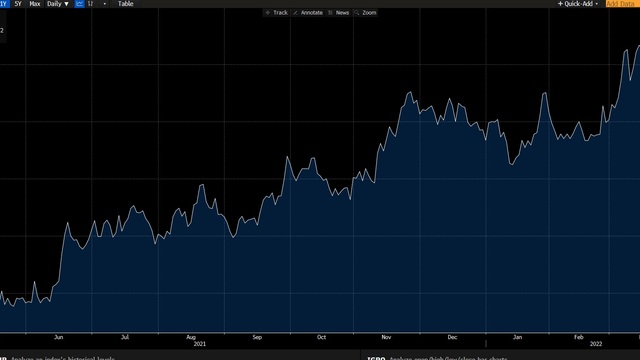Viewport: 640px width, 360px height.
Task: Click the November peak on the chart
Action: pos(410,93)
